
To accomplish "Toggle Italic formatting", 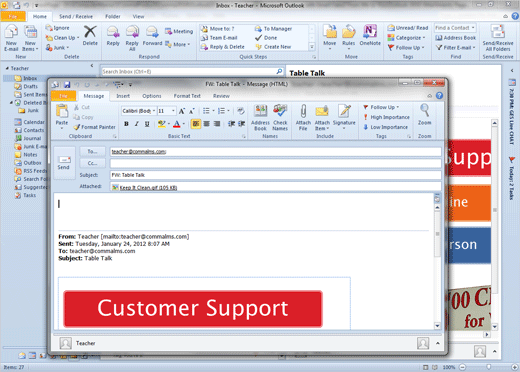I will tap(137, 124).
